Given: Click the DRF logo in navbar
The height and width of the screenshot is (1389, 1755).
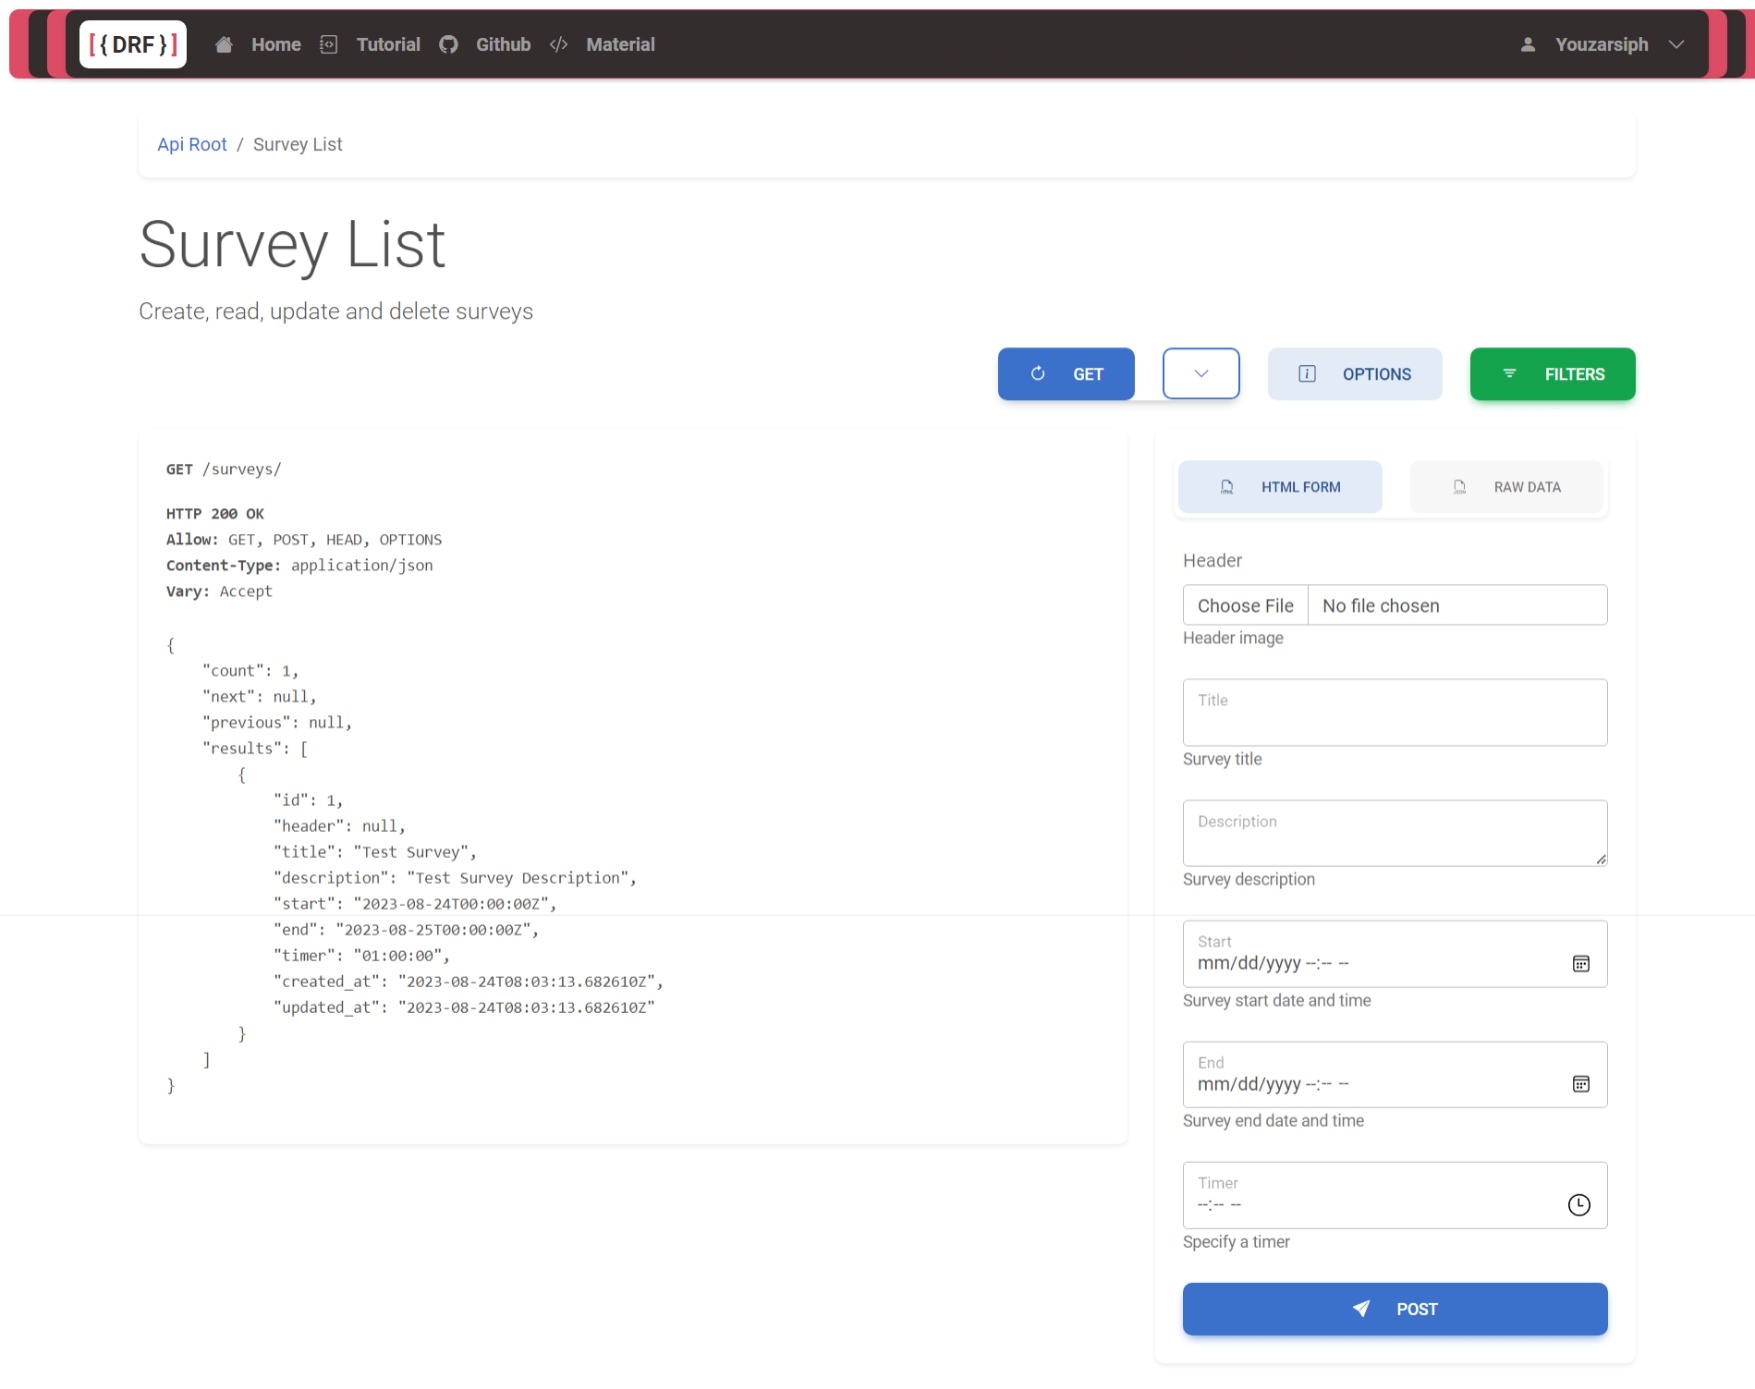Looking at the screenshot, I should click(x=133, y=44).
